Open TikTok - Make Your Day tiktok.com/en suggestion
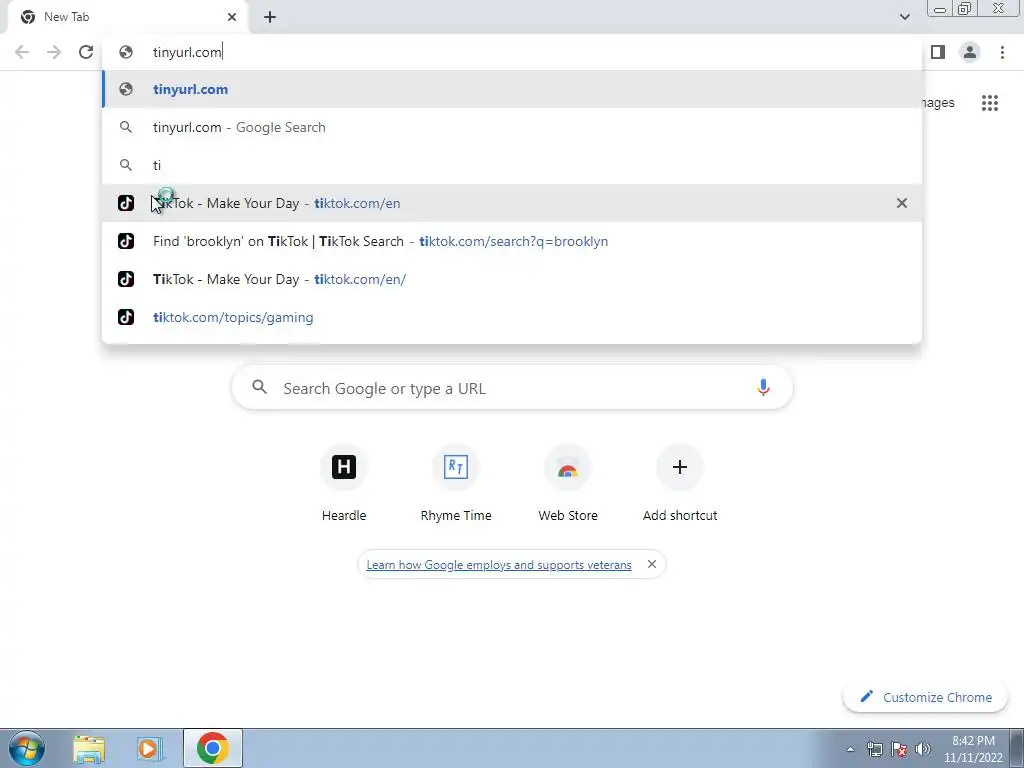This screenshot has height=768, width=1024. pos(512,203)
